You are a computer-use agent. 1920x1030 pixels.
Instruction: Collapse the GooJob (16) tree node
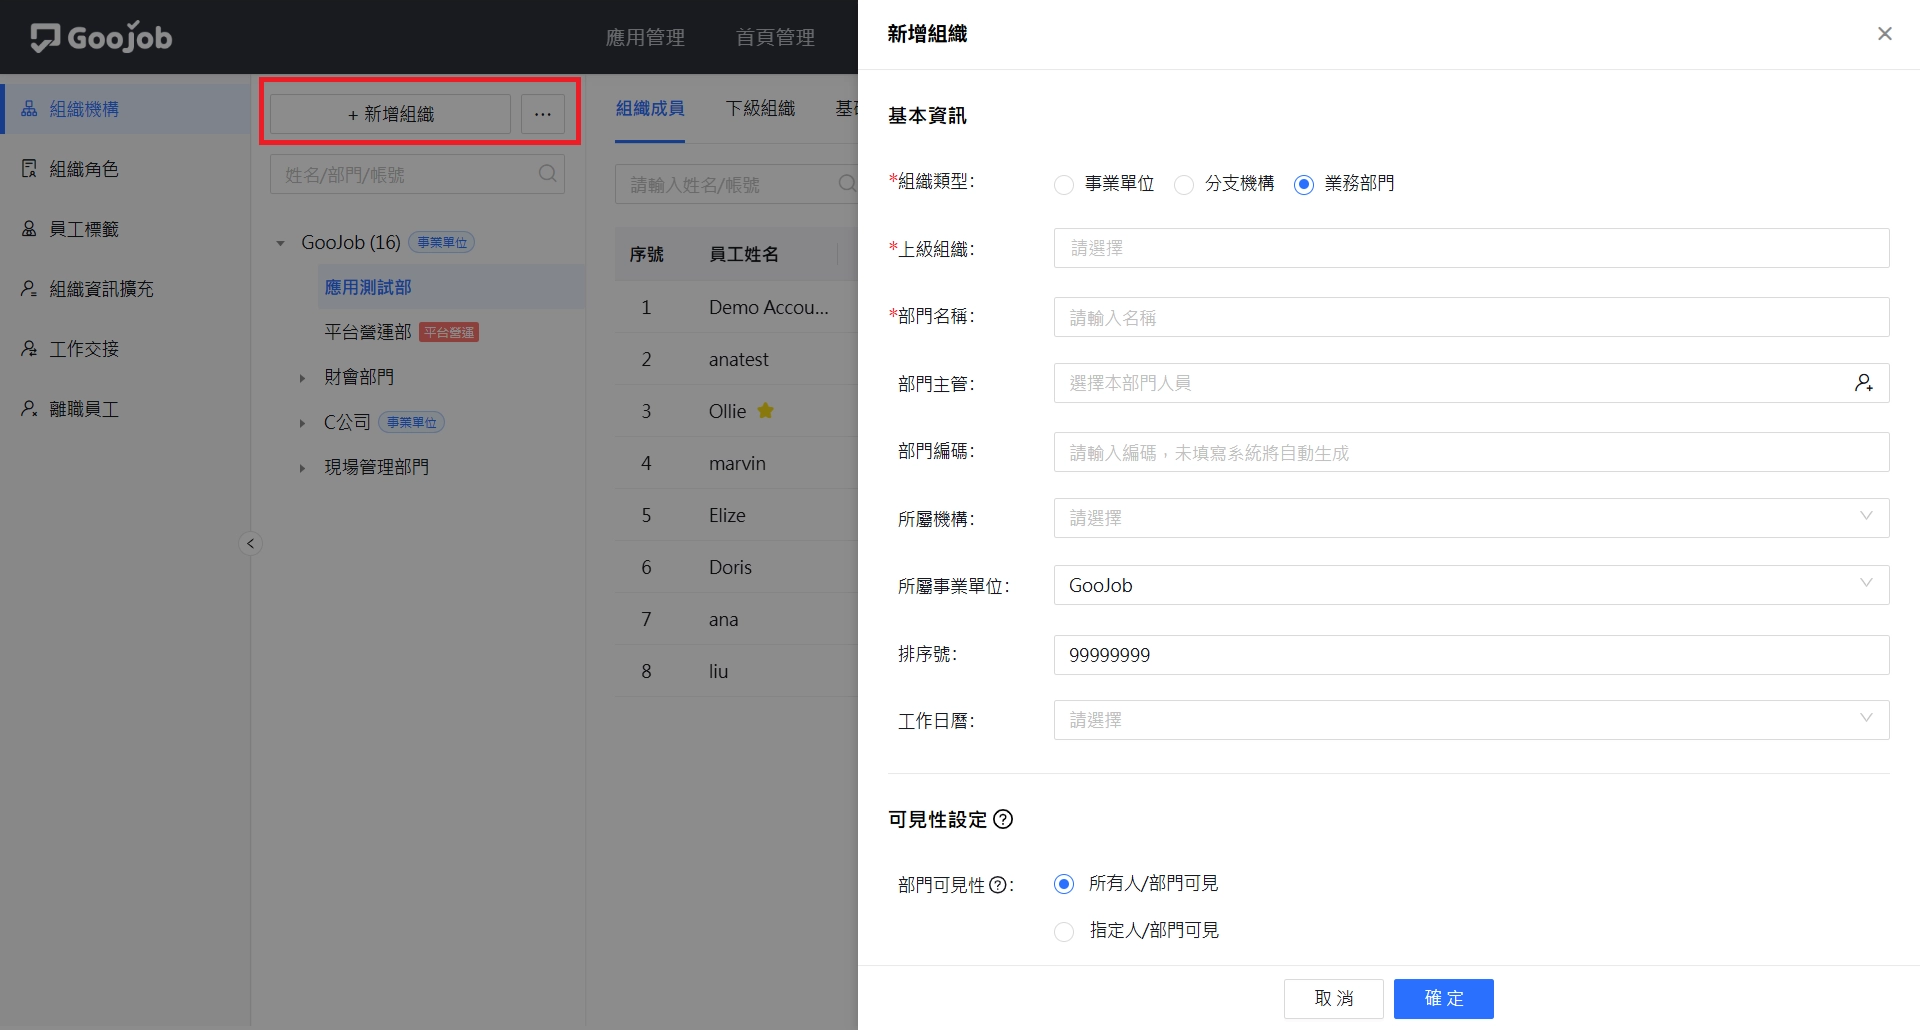(280, 243)
